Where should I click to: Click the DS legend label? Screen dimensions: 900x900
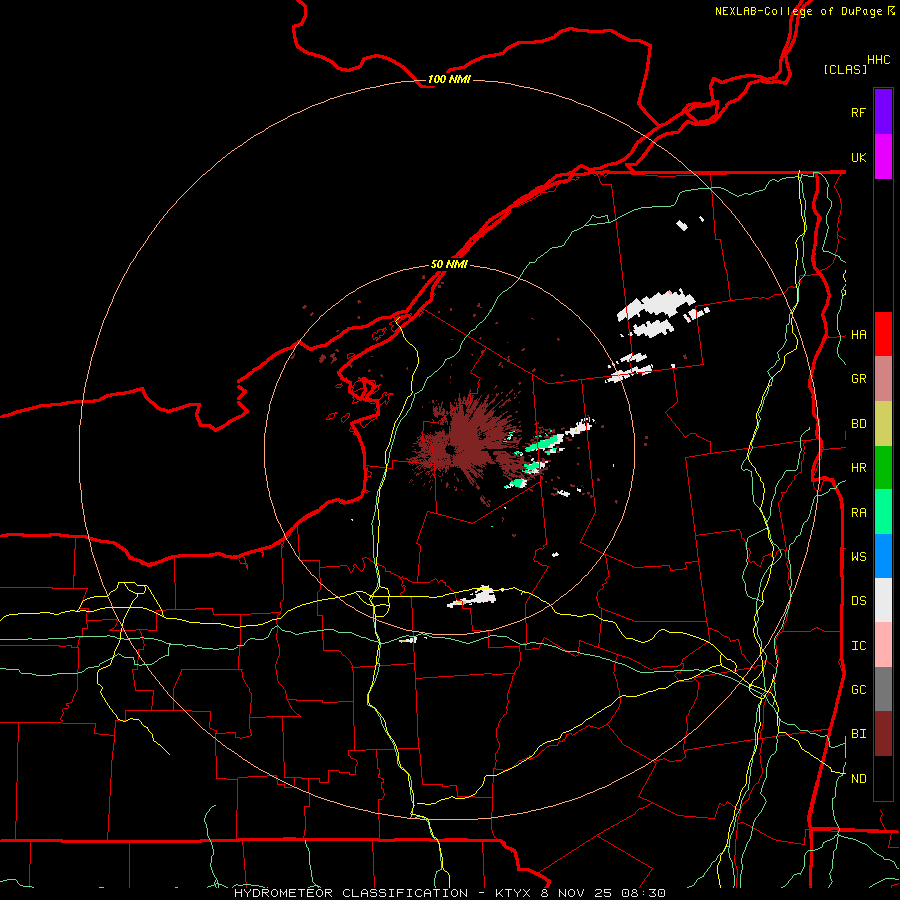click(858, 601)
